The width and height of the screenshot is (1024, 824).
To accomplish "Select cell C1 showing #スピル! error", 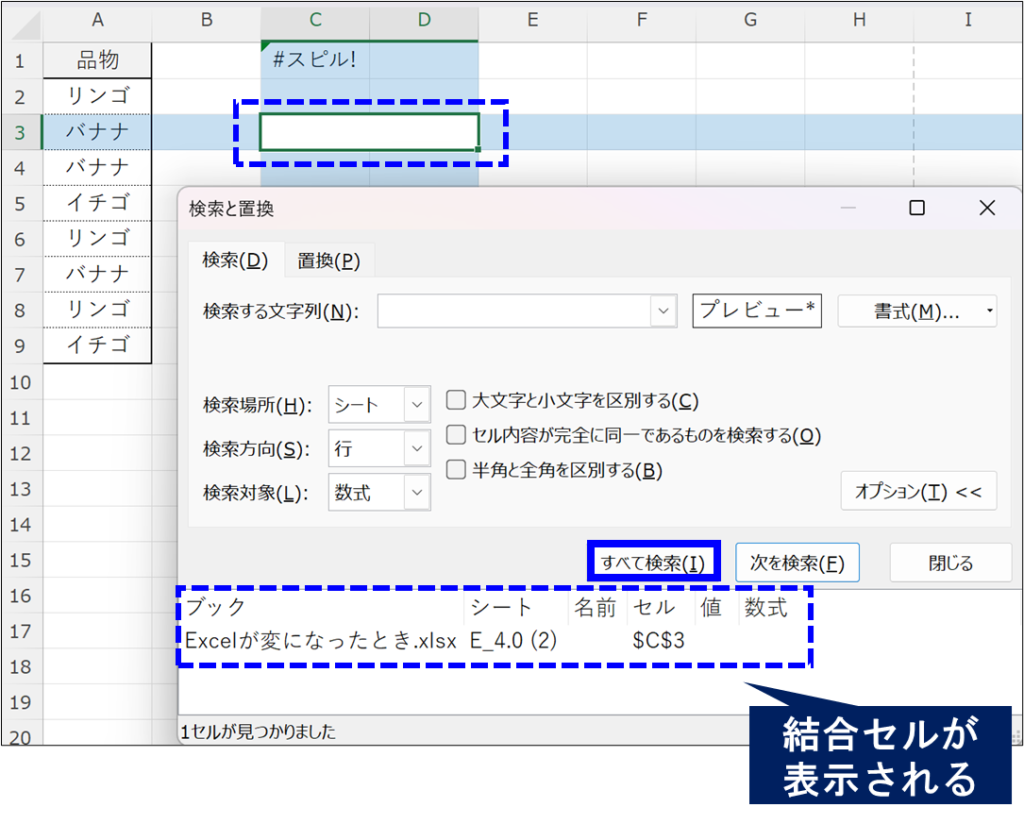I will click(314, 60).
